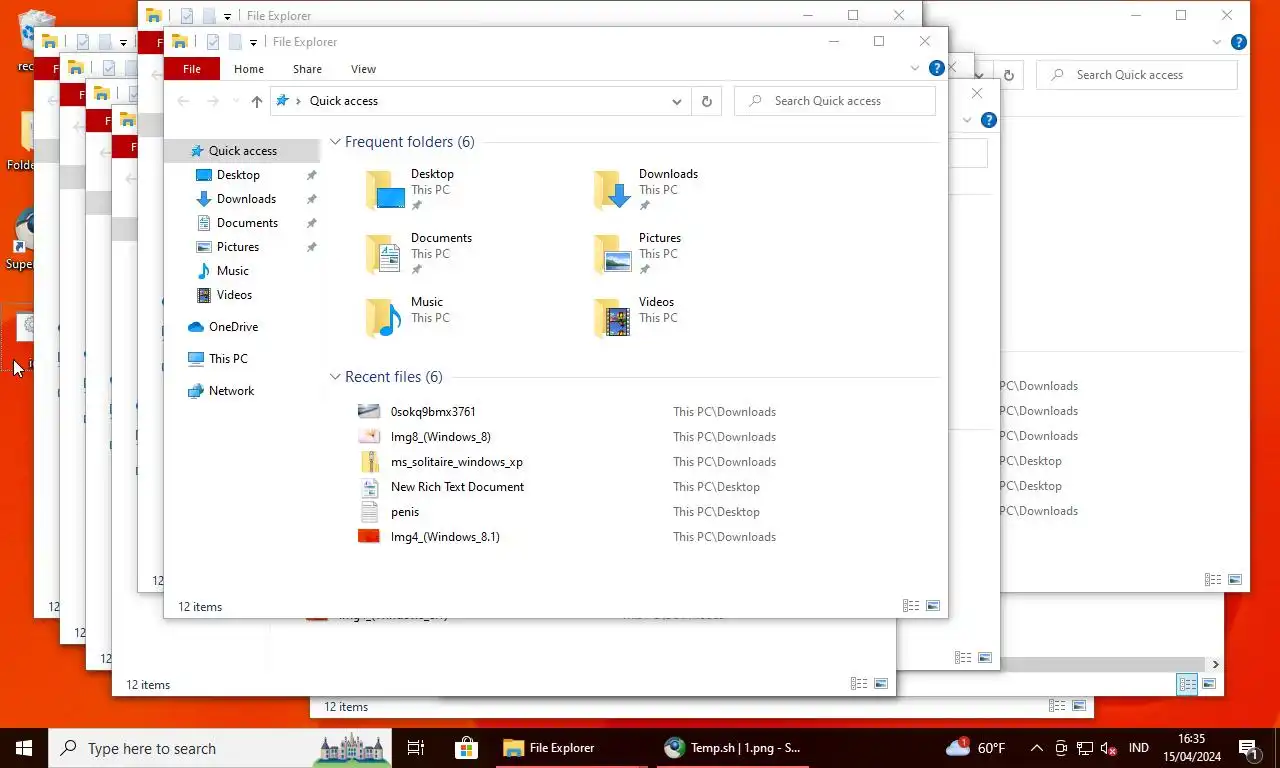Click Search Quick access box in rearmost right window
This screenshot has height=768, width=1280.
click(x=1137, y=75)
